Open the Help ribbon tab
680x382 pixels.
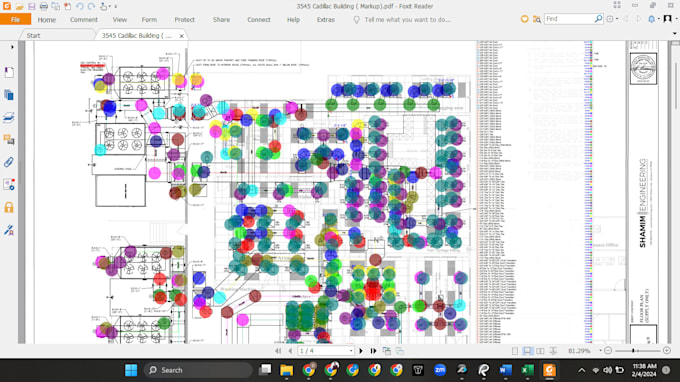(293, 20)
